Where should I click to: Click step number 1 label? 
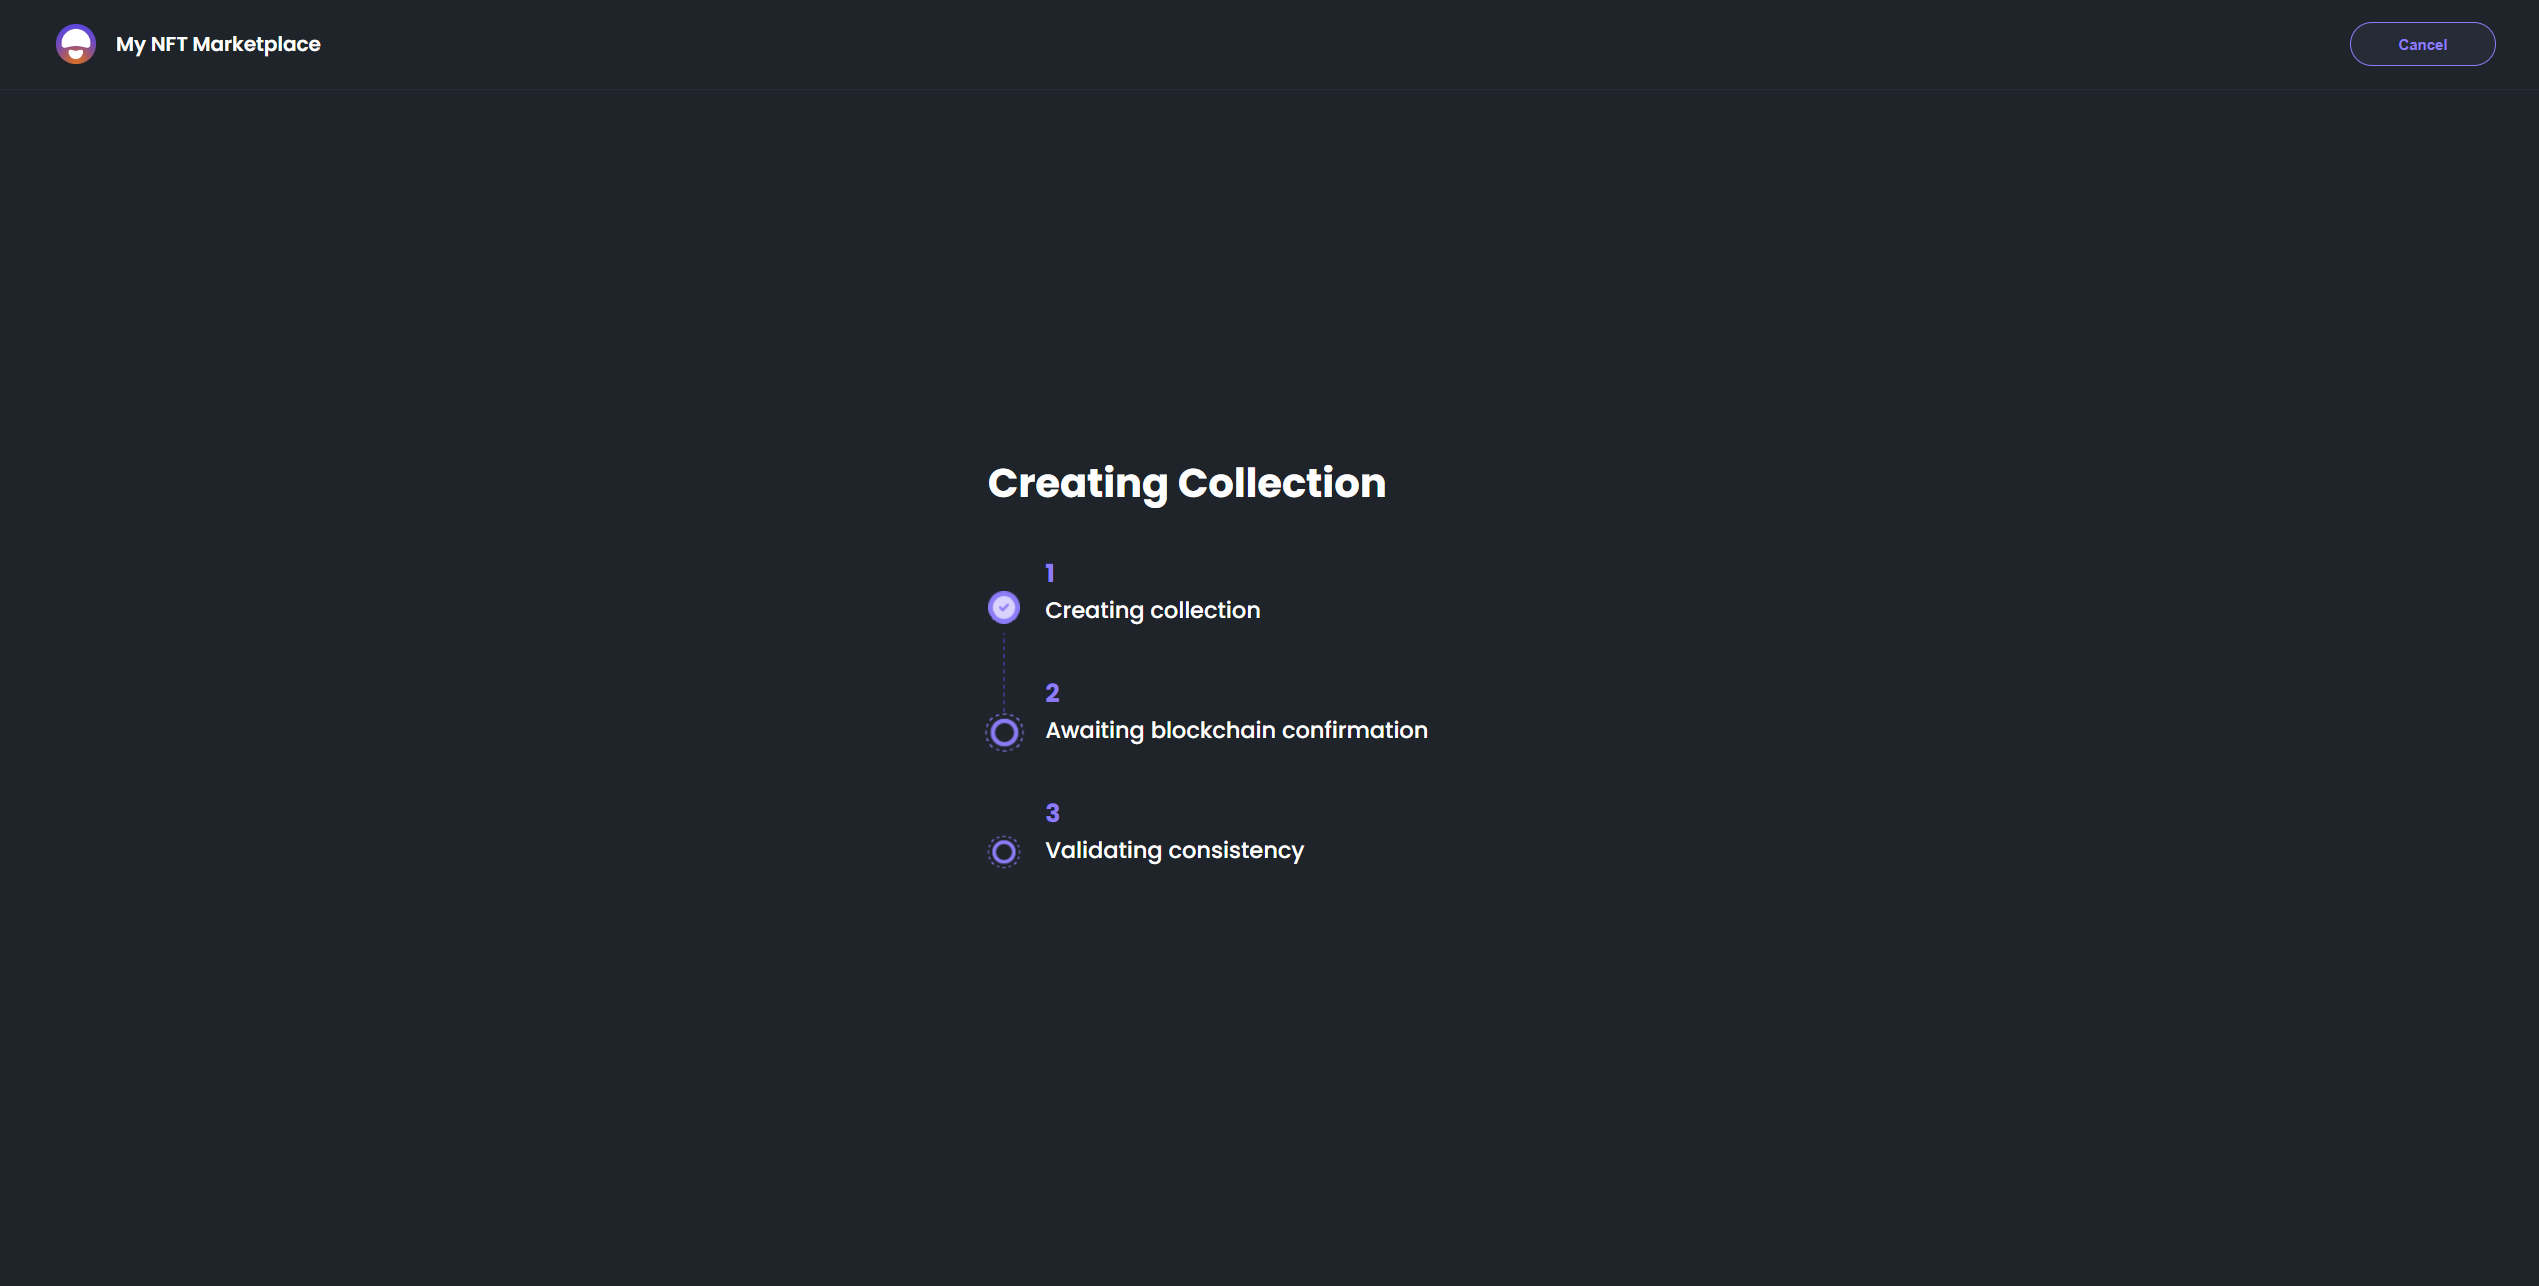1050,573
